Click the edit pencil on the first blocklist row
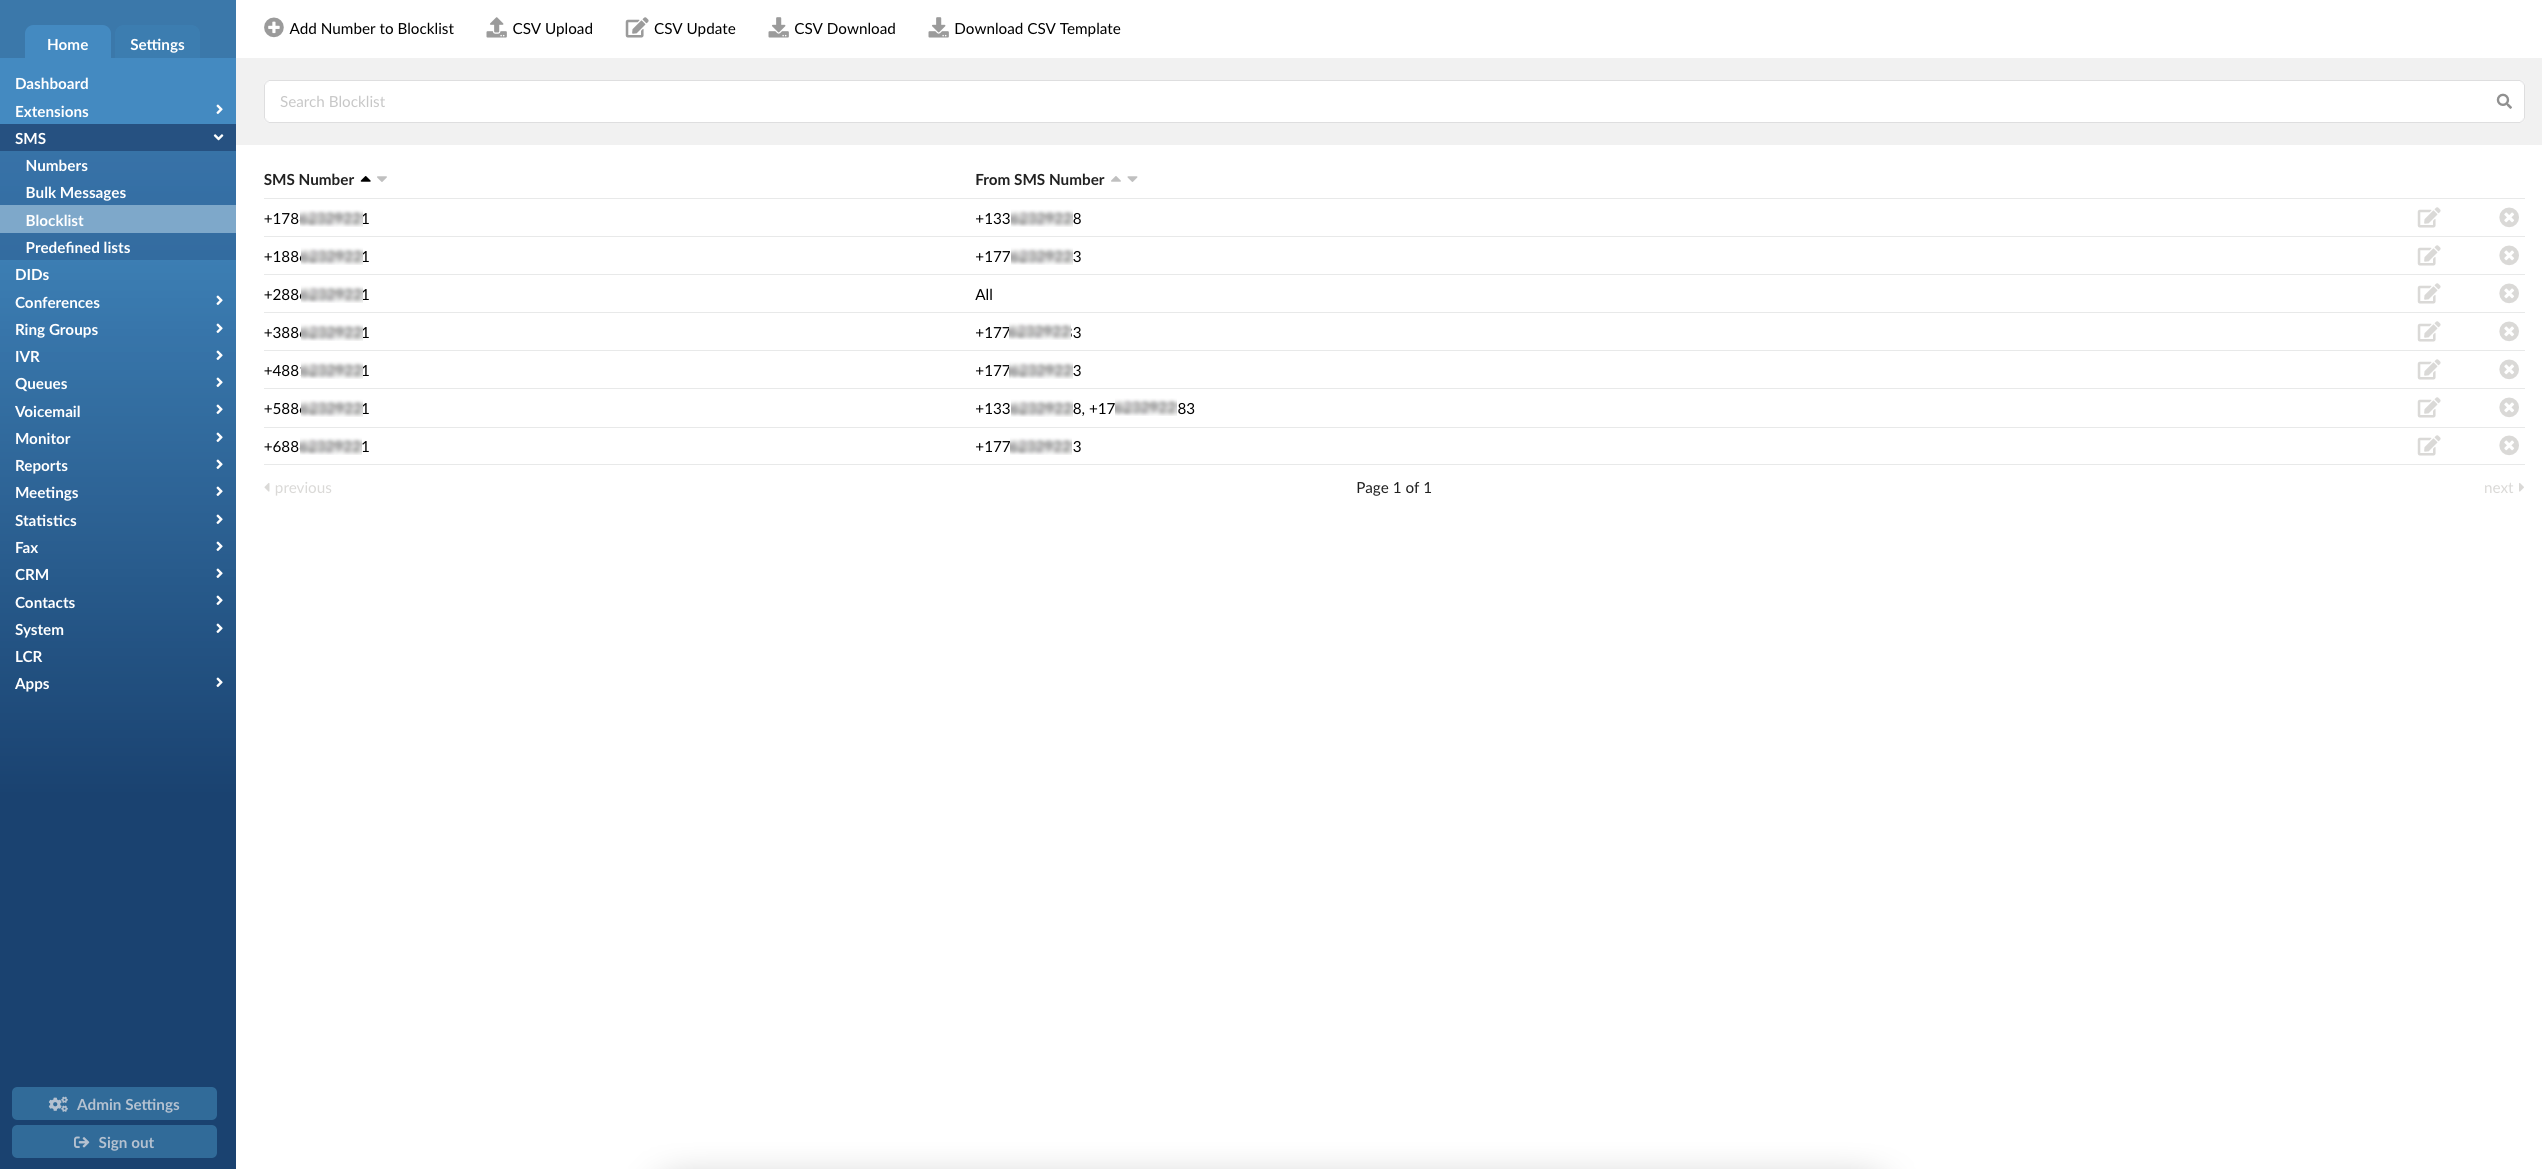Image resolution: width=2542 pixels, height=1169 pixels. [x=2430, y=217]
